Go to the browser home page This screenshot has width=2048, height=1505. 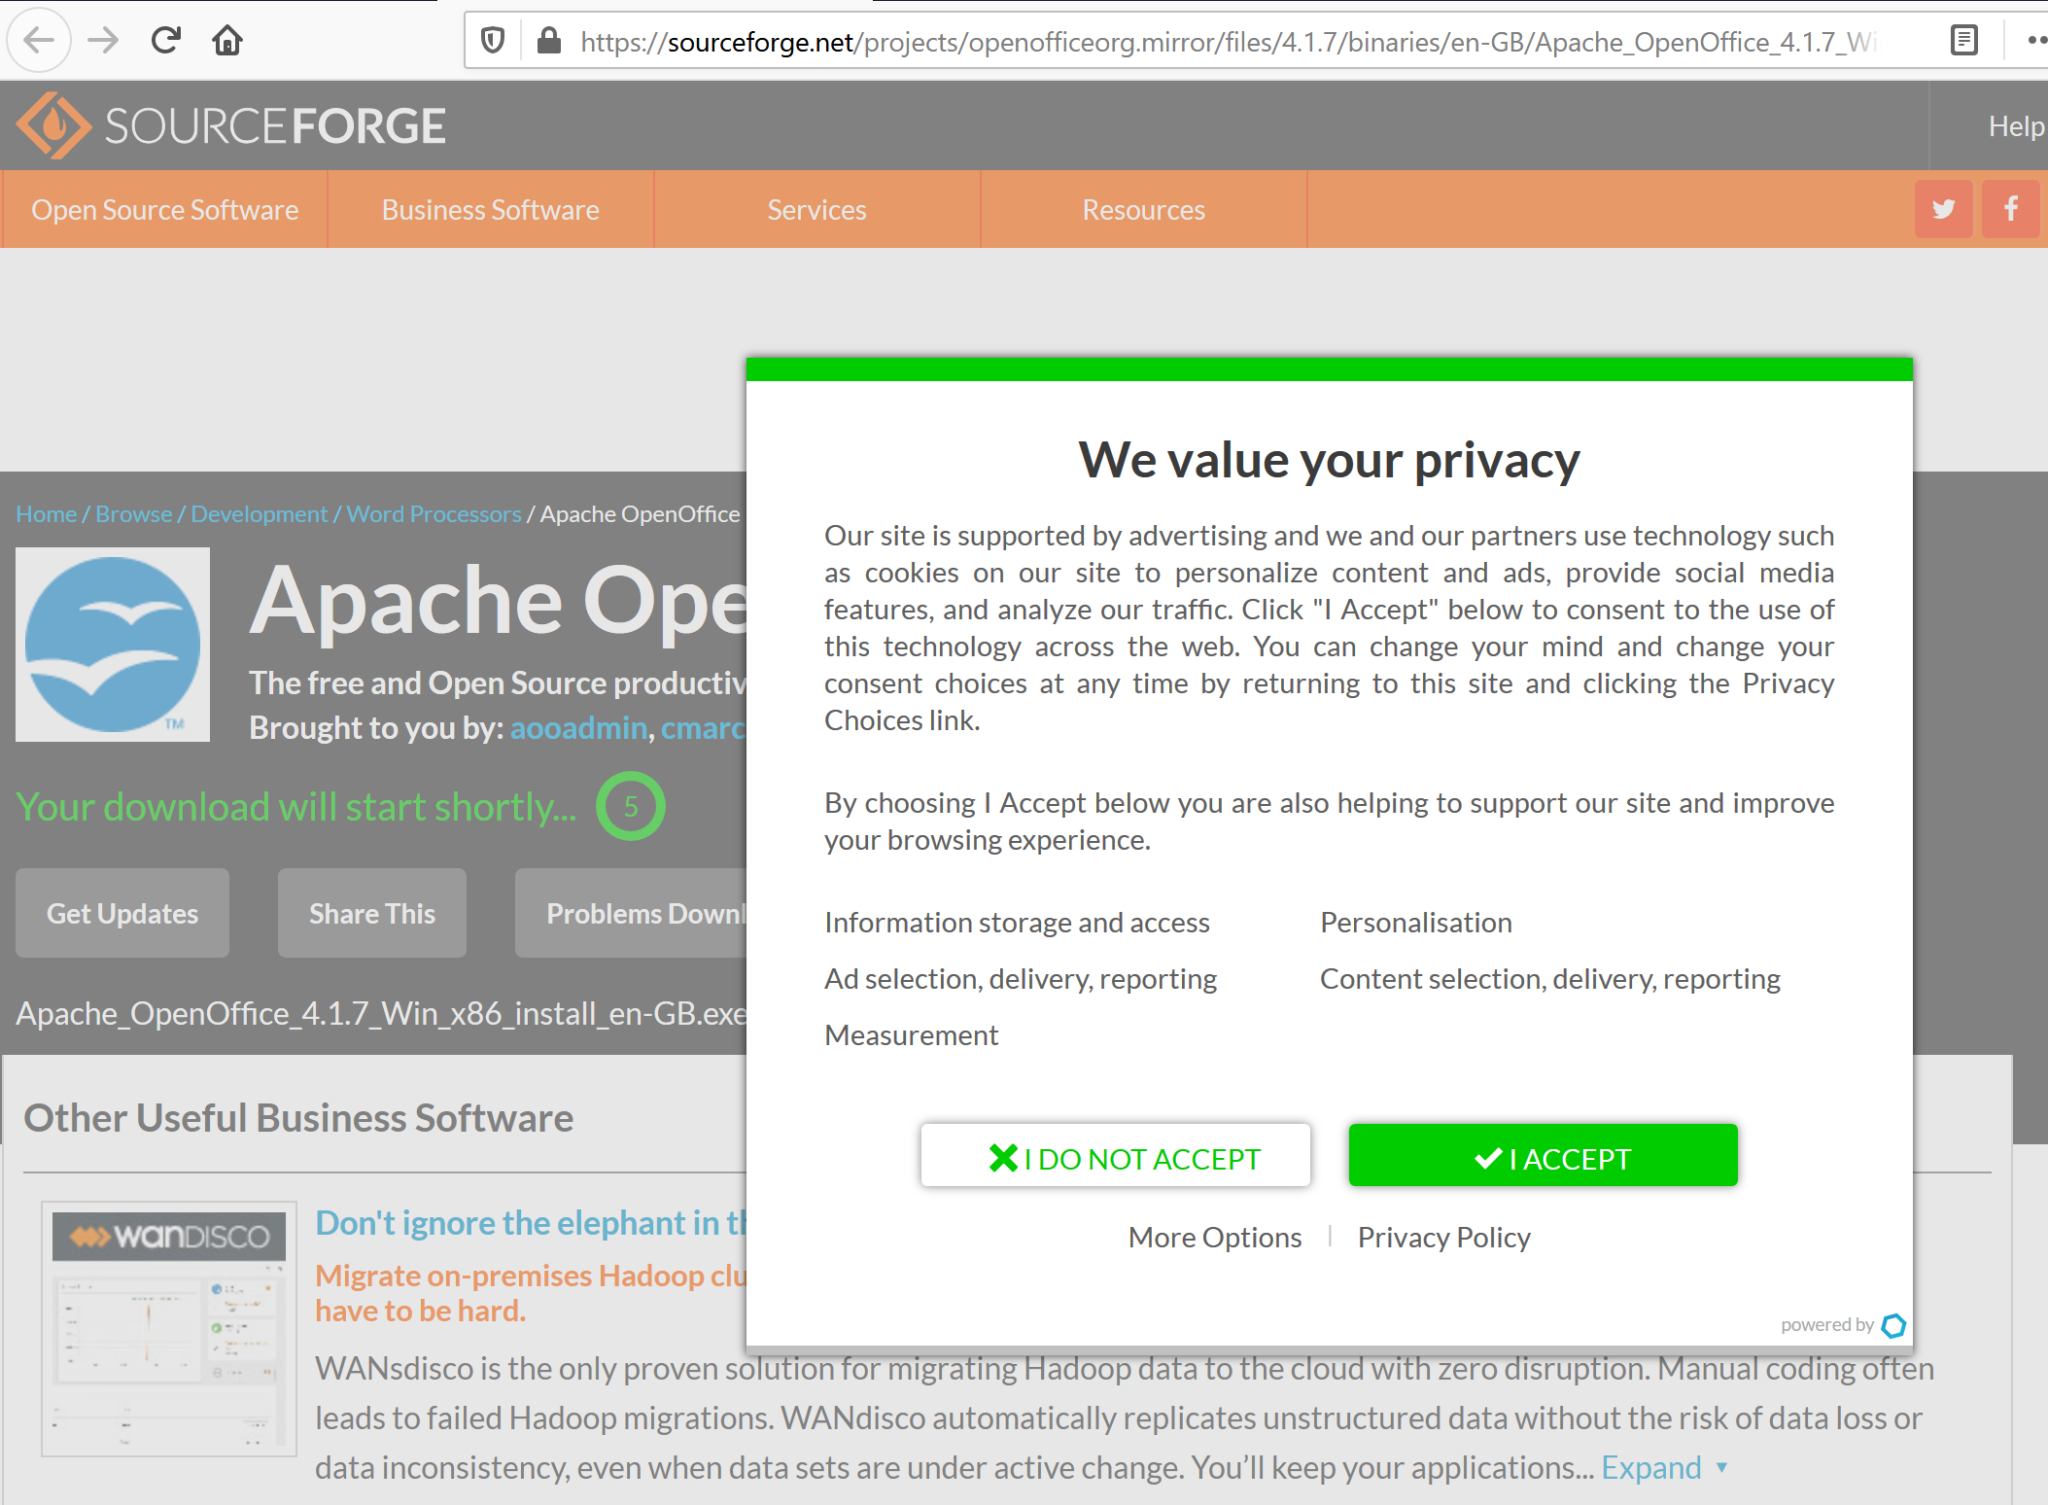(227, 40)
